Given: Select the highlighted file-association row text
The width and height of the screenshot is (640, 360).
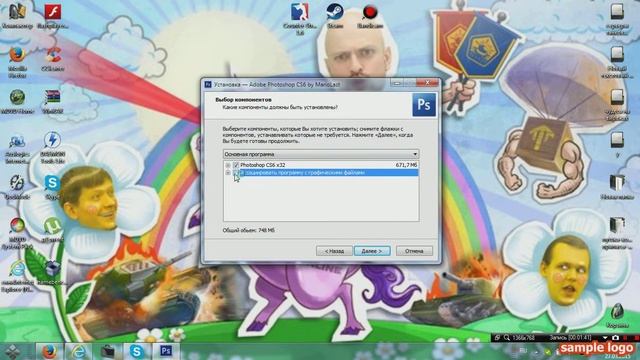Looking at the screenshot, I should click(303, 173).
